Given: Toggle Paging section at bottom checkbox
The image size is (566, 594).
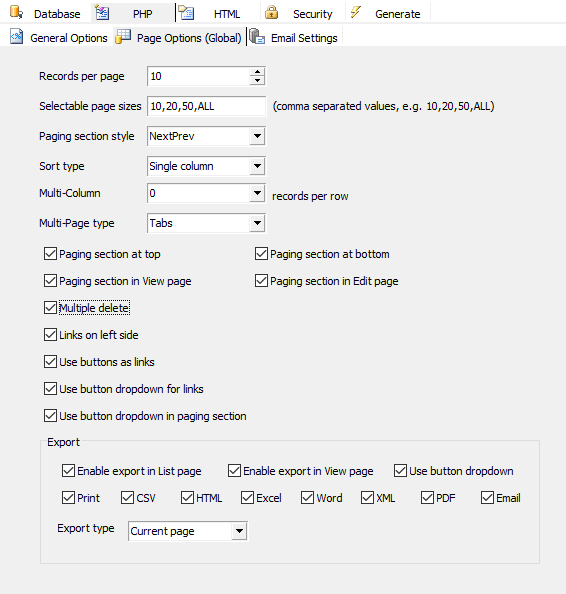Looking at the screenshot, I should point(261,253).
